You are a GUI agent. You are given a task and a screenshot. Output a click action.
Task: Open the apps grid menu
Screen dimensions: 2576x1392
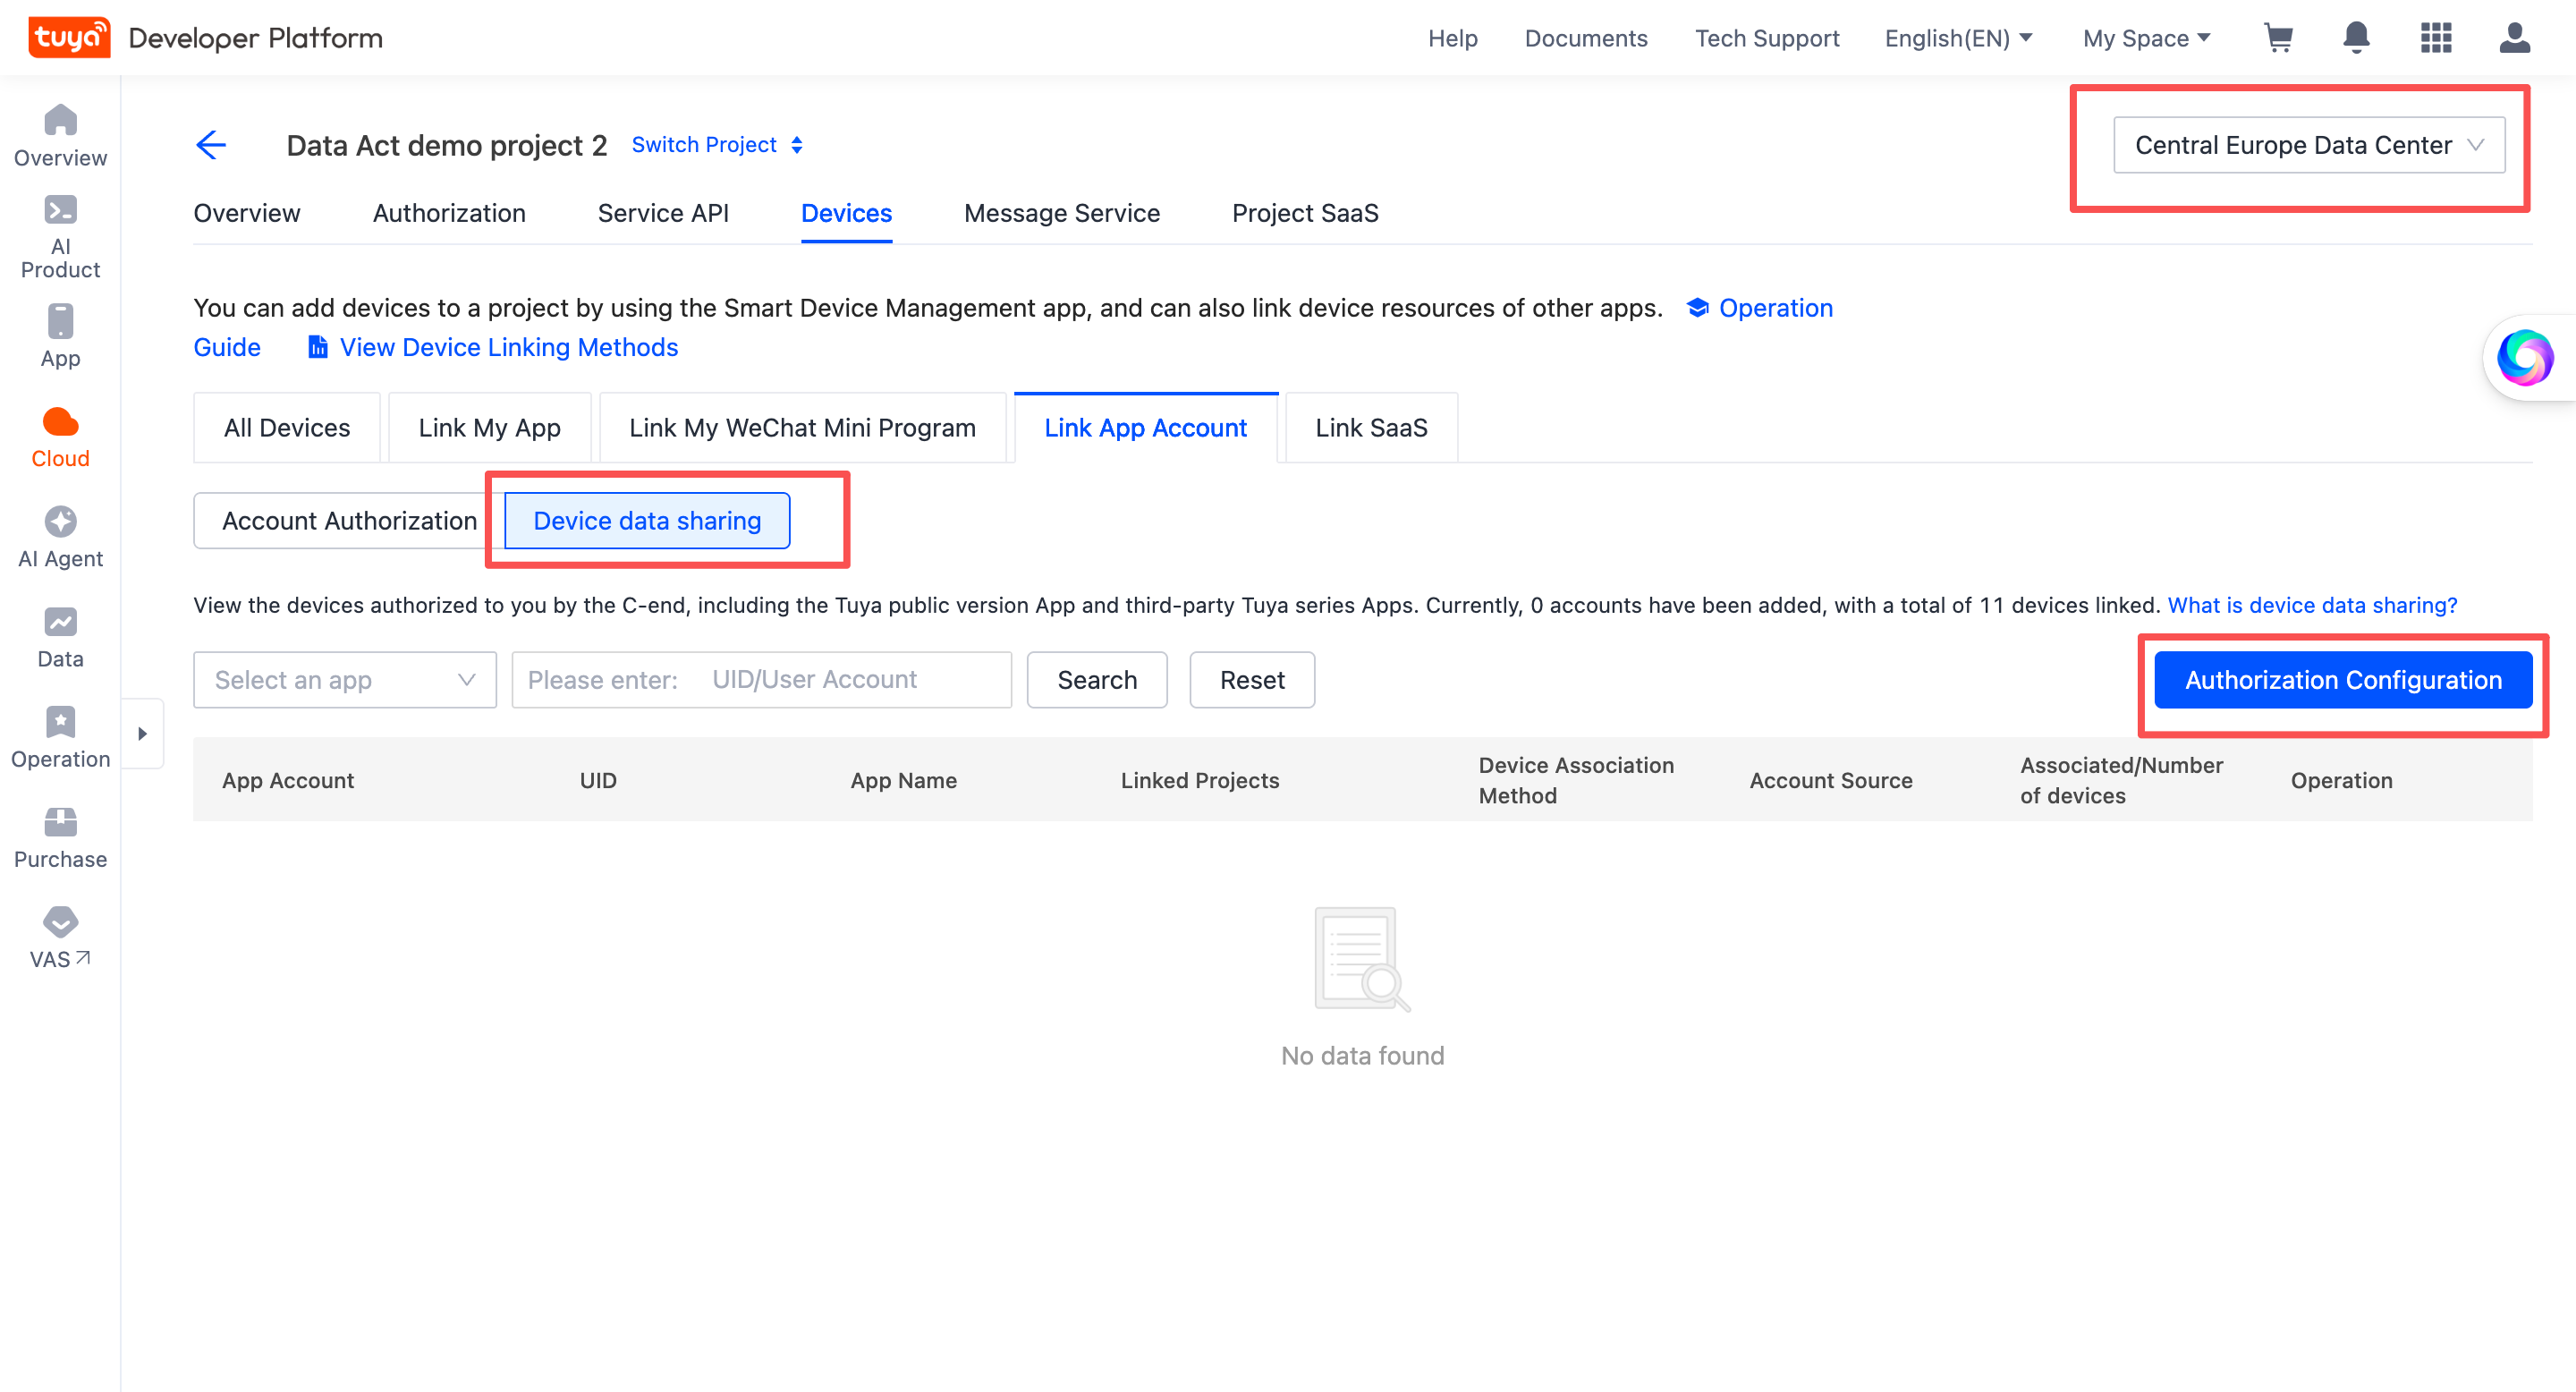click(2436, 38)
